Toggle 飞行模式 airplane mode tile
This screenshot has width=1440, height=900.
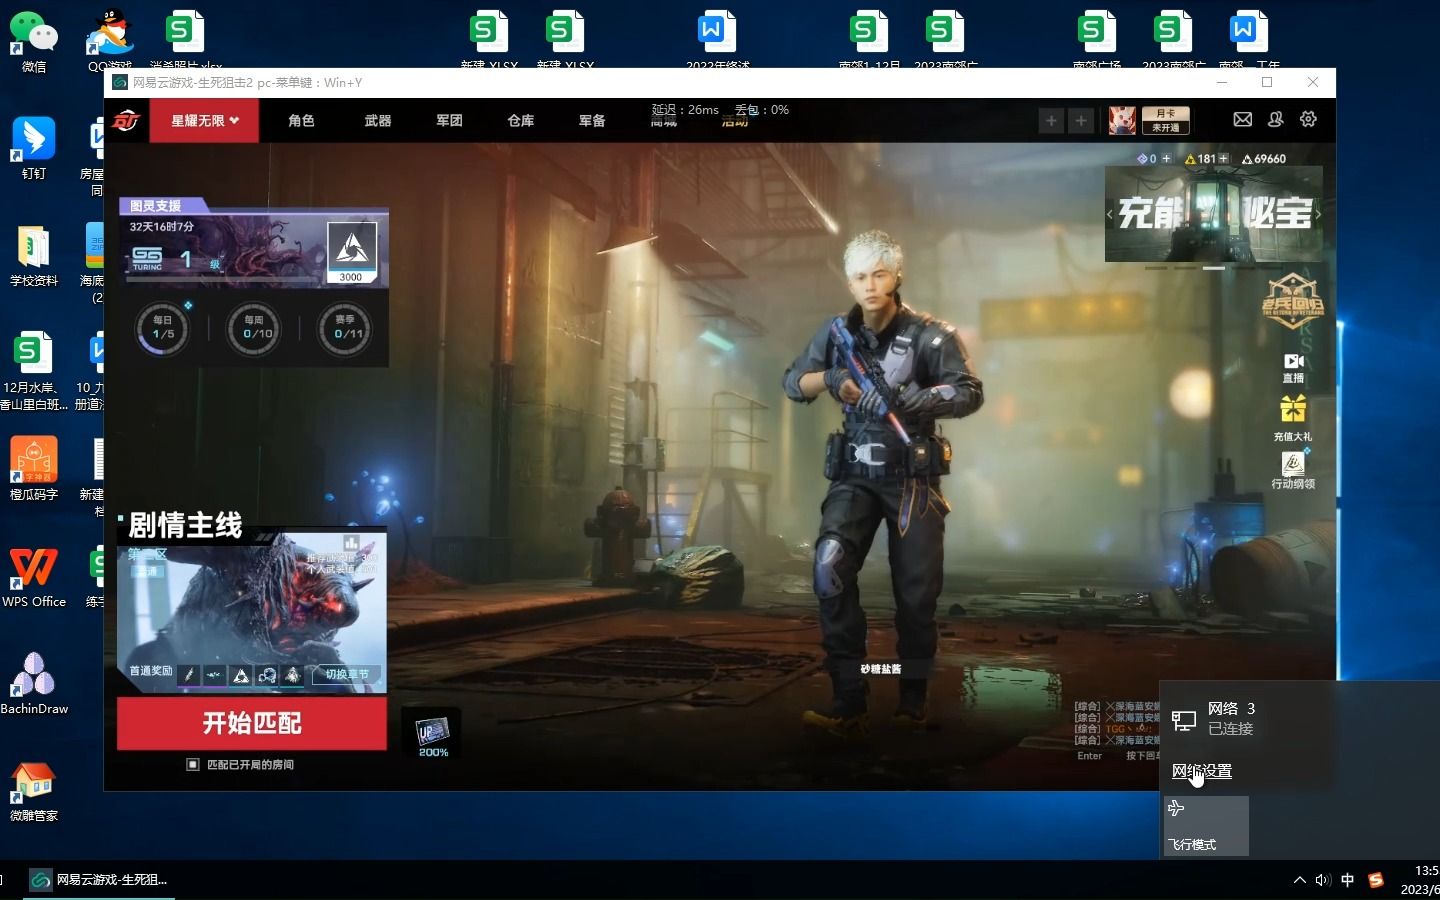click(x=1206, y=826)
